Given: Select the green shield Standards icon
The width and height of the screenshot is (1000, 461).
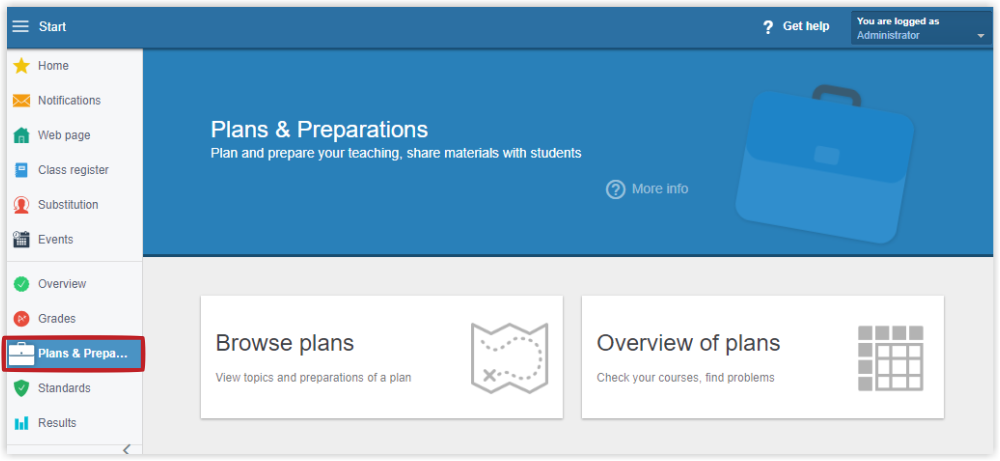Looking at the screenshot, I should click(22, 388).
